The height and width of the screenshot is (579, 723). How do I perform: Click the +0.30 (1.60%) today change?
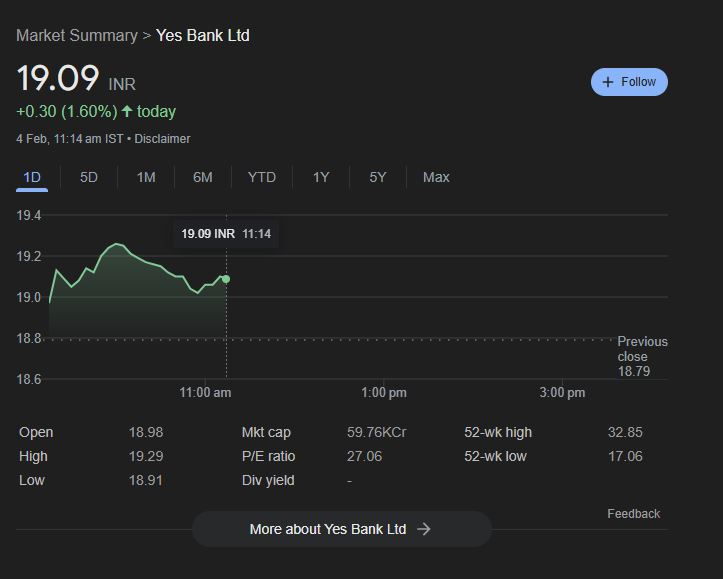(96, 112)
